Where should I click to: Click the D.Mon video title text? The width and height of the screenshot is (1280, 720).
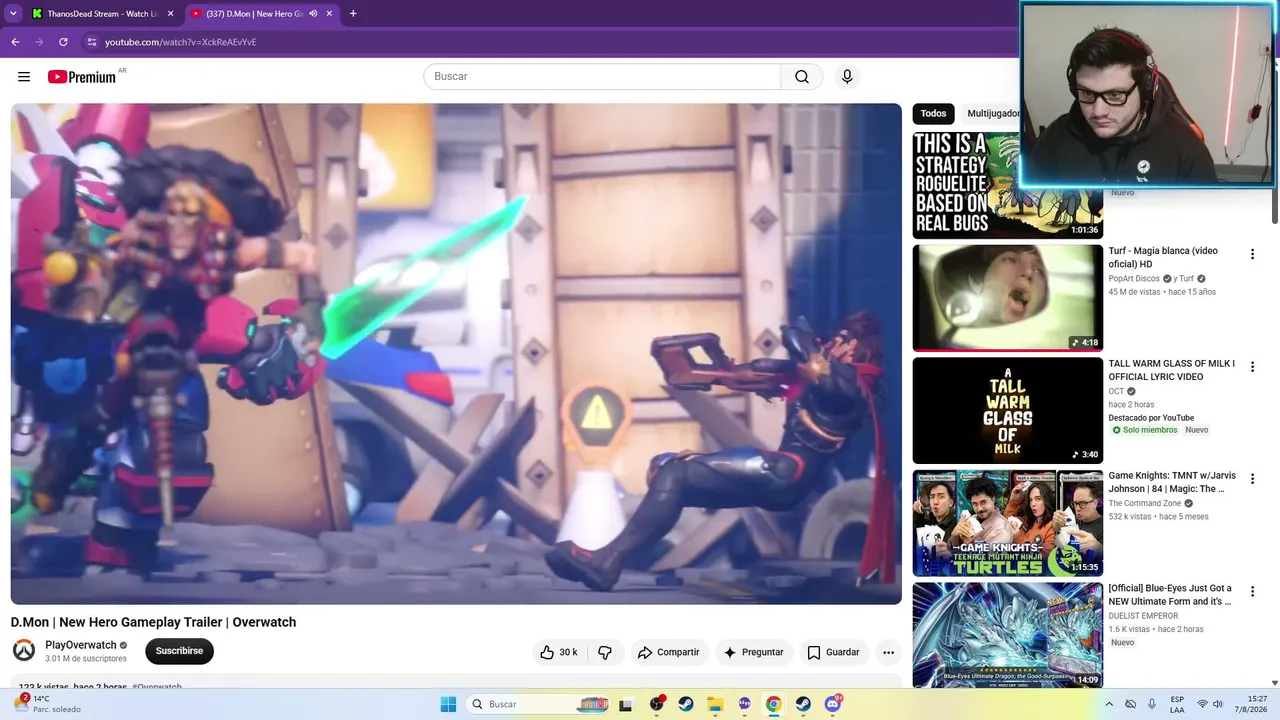pos(153,622)
